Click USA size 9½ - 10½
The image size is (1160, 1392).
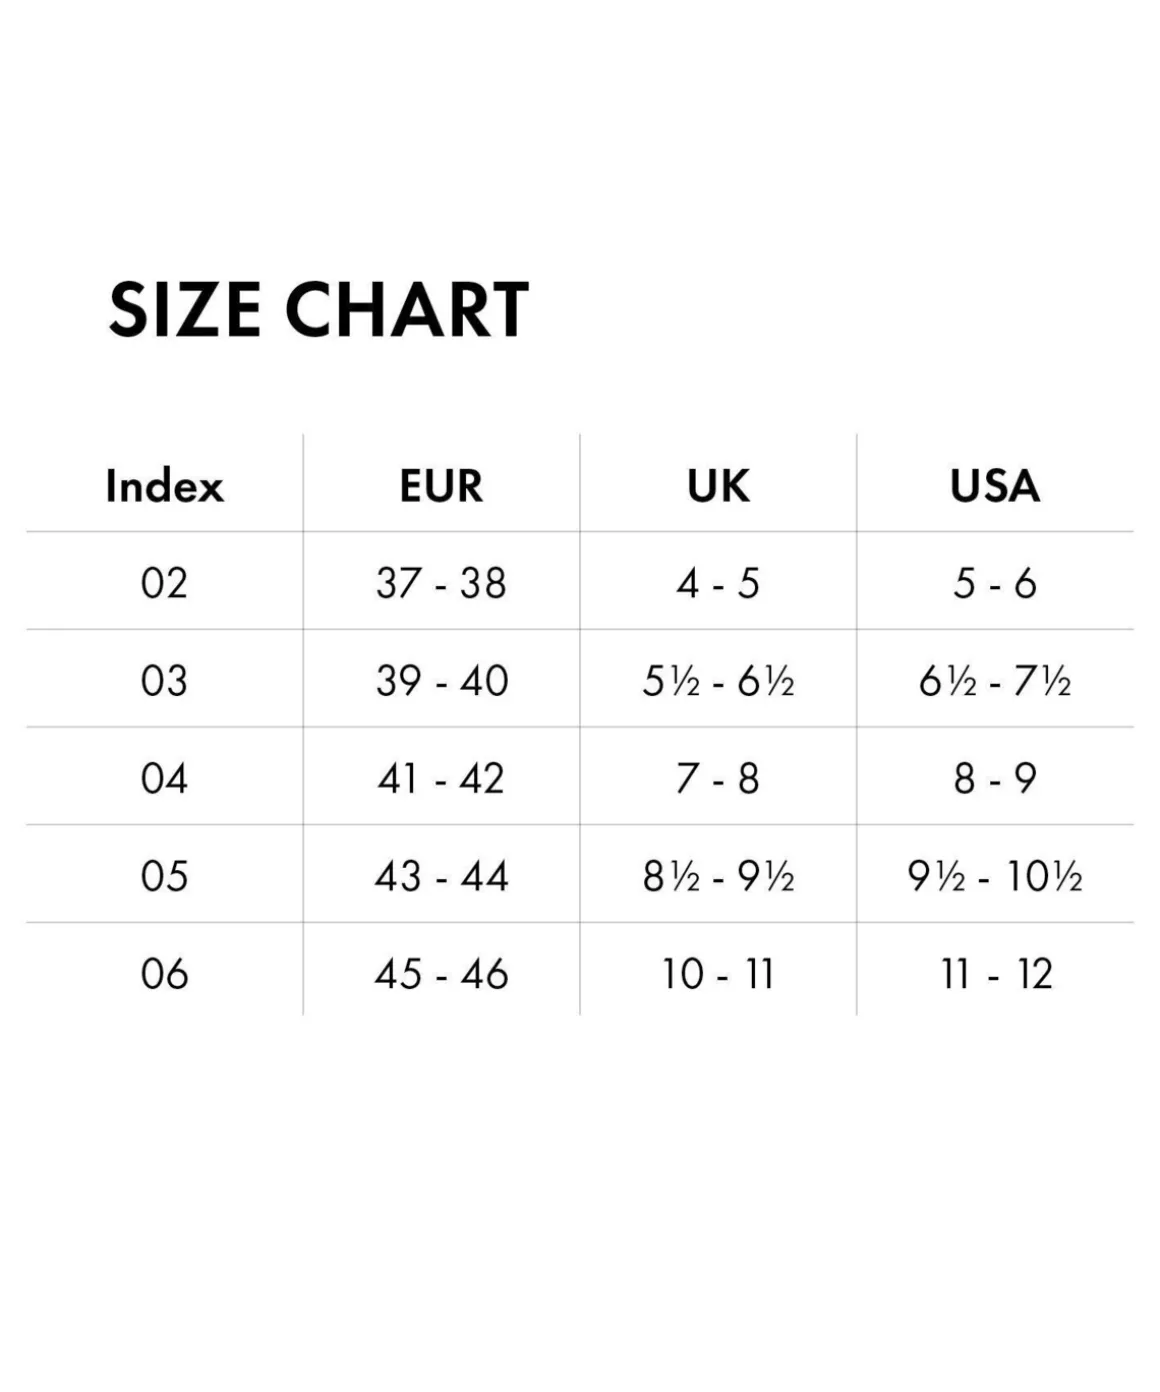995,876
